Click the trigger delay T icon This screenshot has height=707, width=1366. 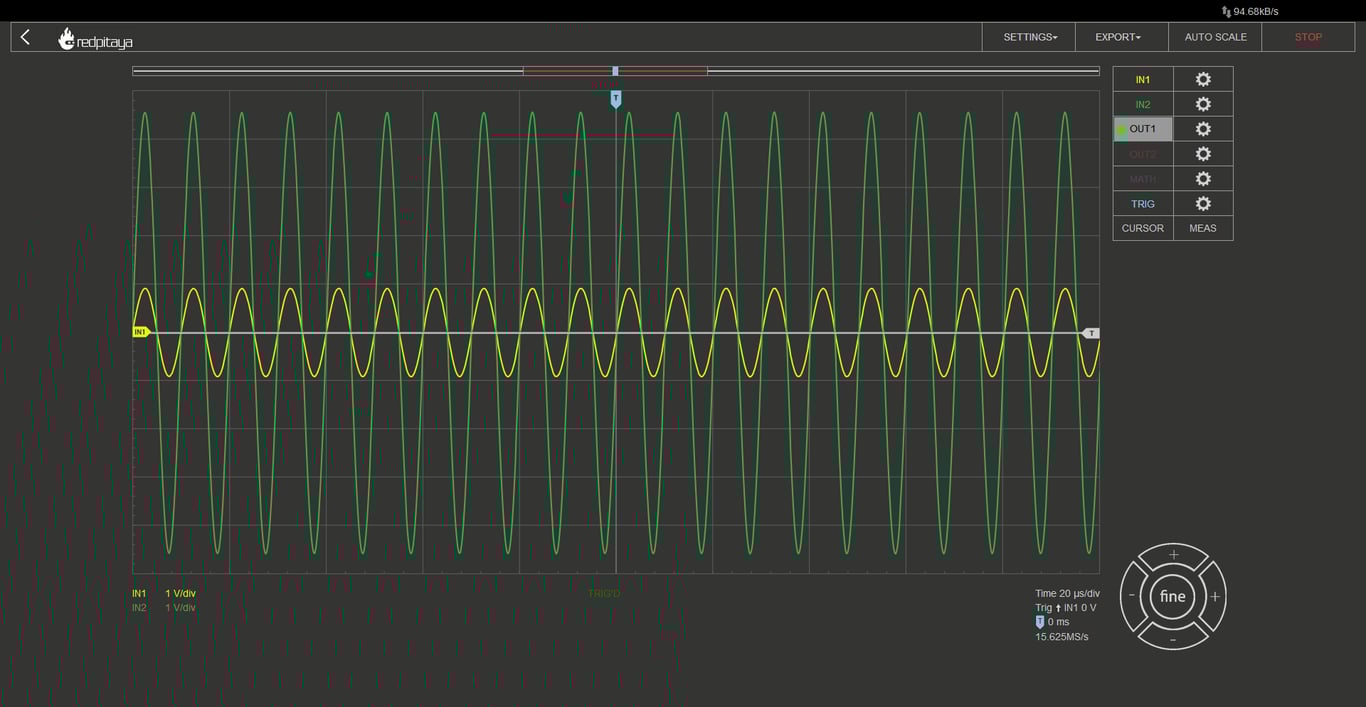[x=1040, y=622]
